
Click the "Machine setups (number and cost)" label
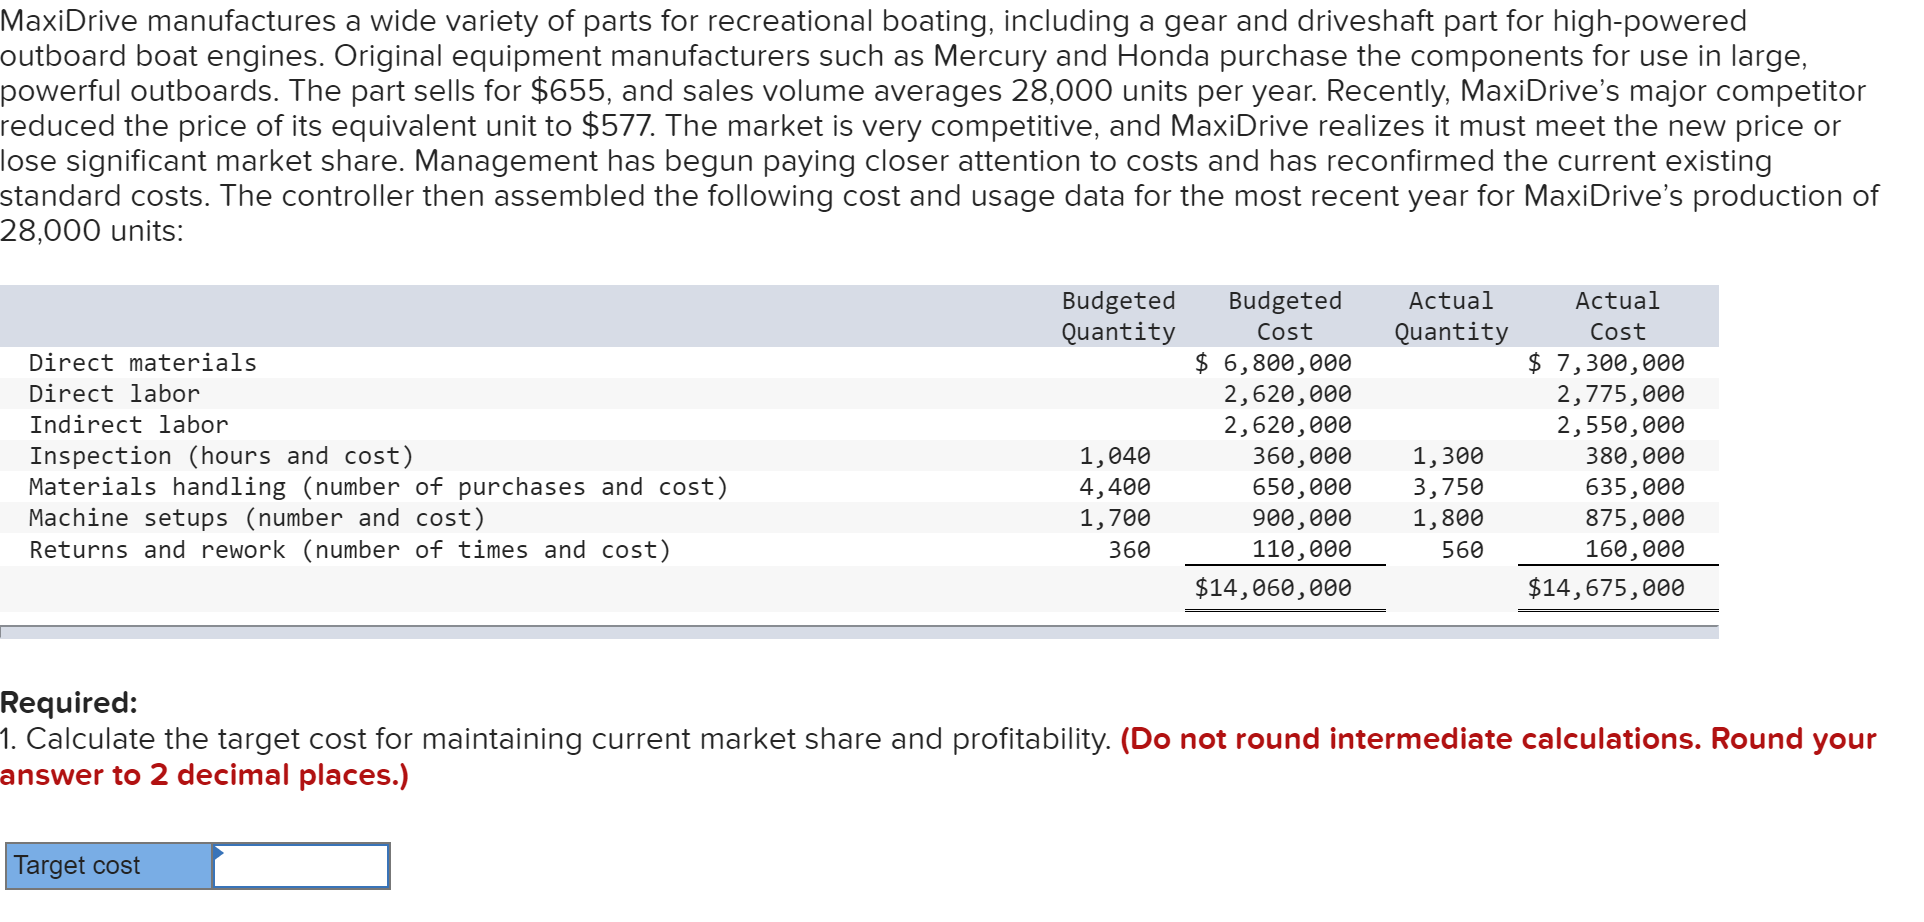click(257, 518)
